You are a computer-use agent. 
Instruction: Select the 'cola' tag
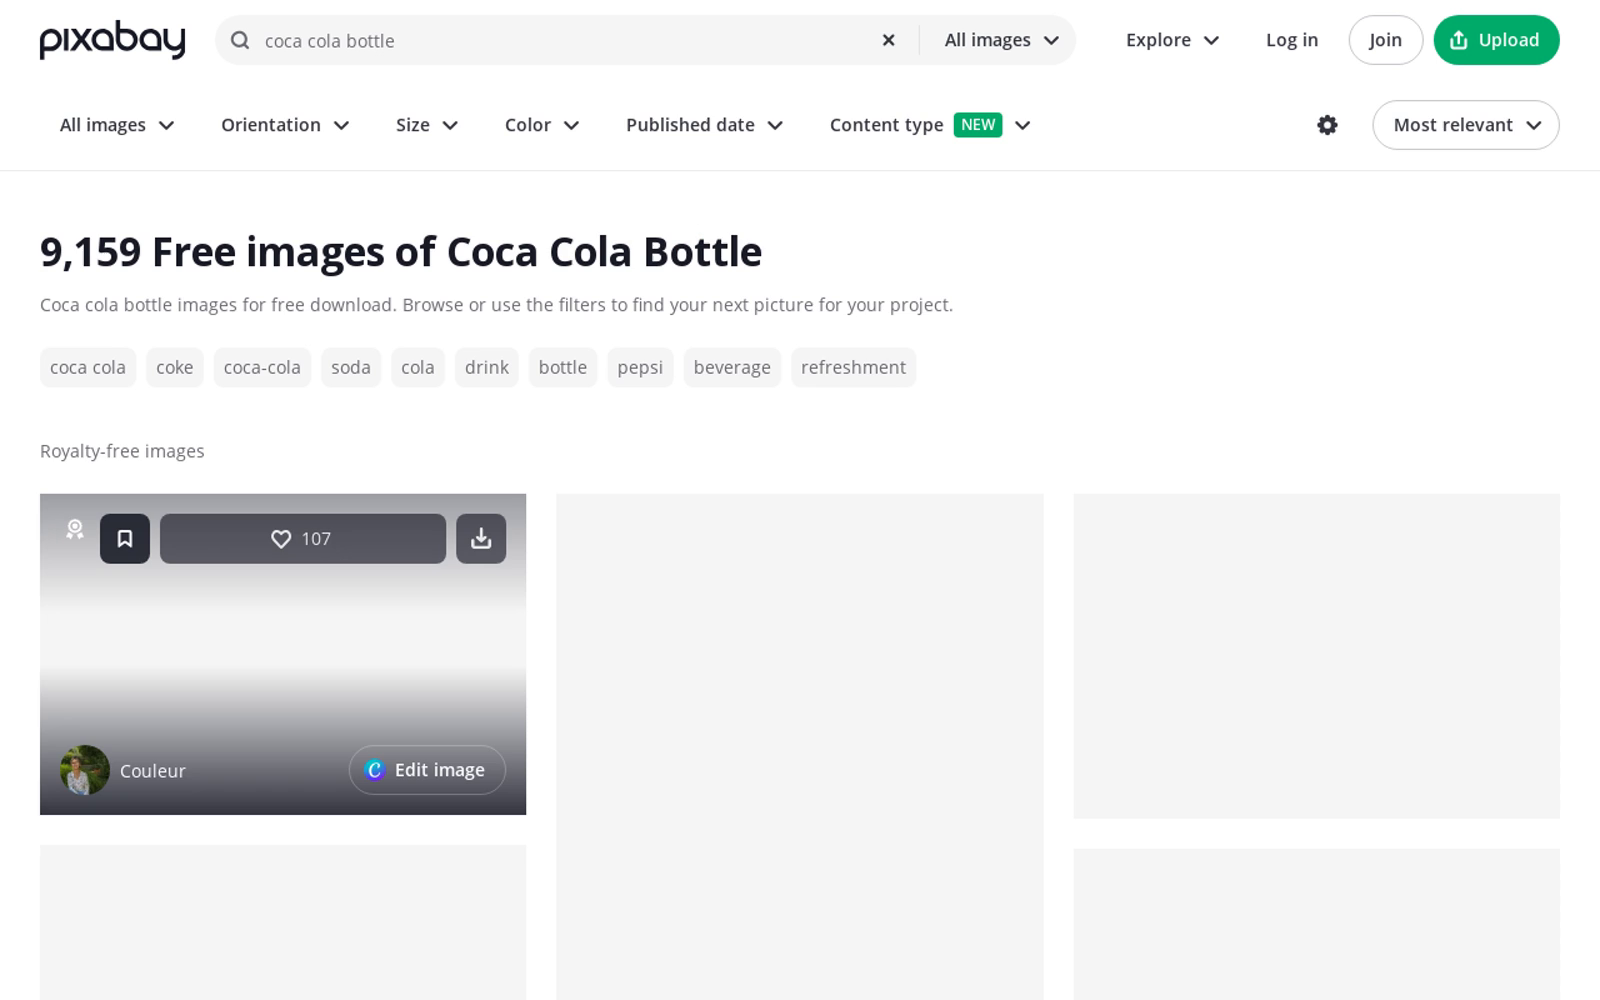[418, 367]
